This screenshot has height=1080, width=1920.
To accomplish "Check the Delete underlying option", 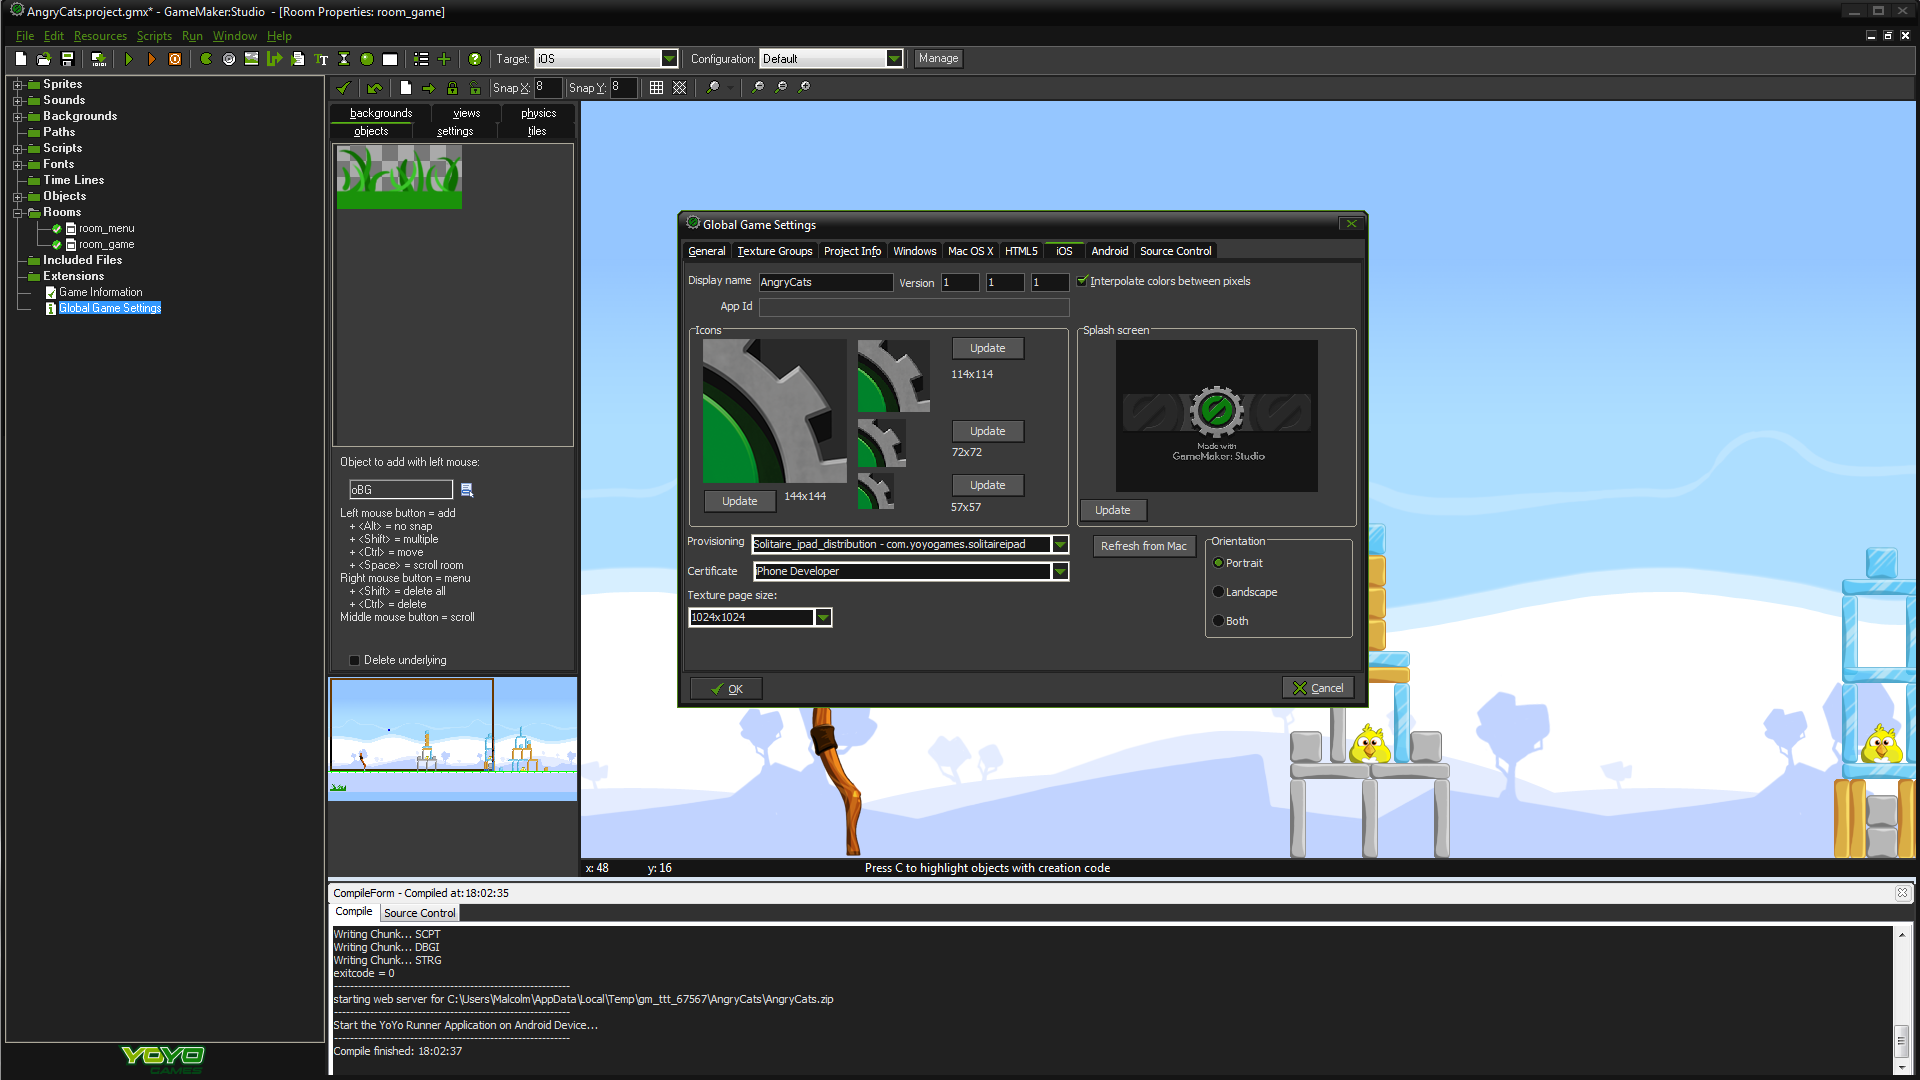I will click(x=354, y=660).
